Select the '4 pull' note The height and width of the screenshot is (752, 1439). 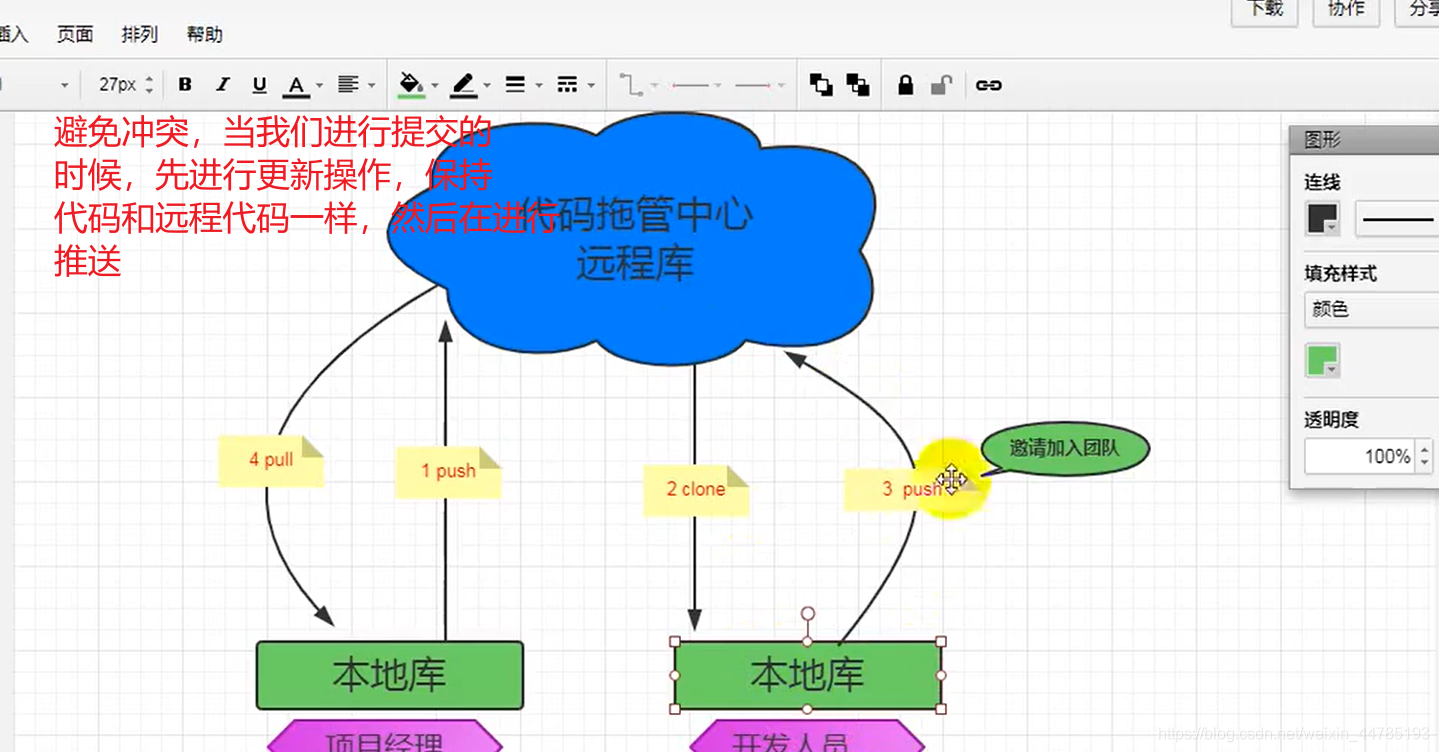coord(271,460)
